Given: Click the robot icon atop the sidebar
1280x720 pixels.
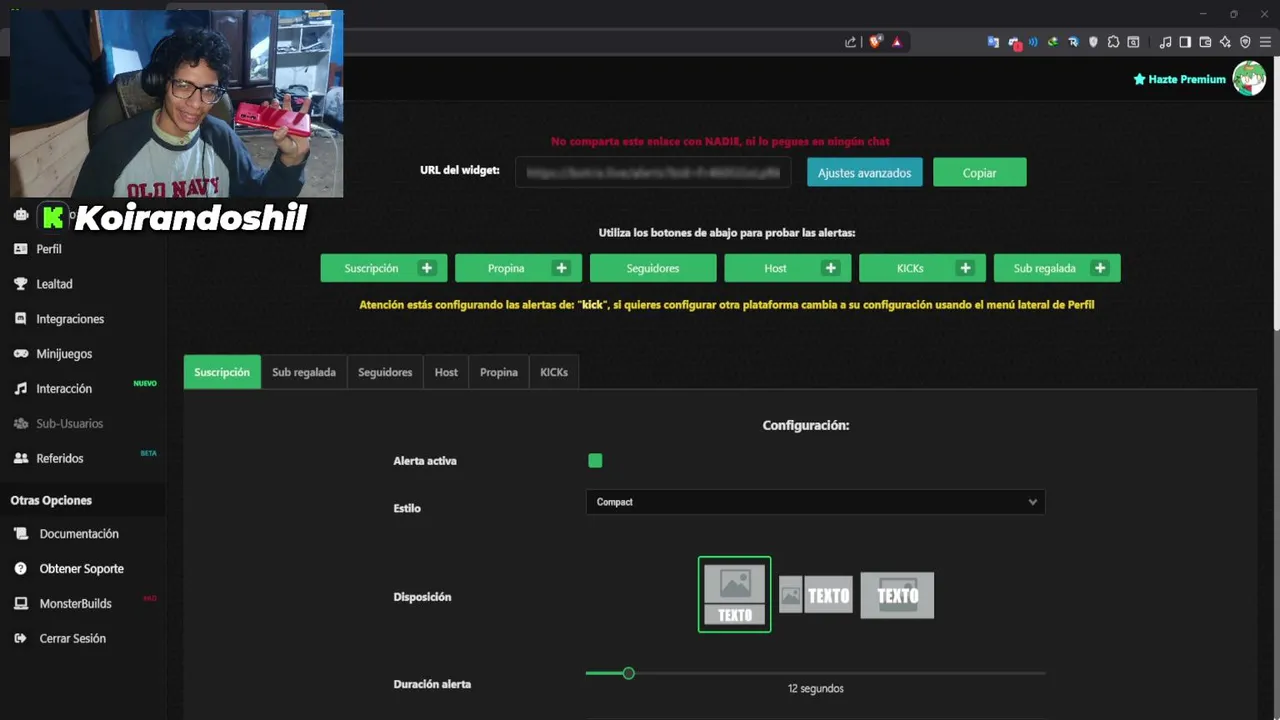Looking at the screenshot, I should [x=21, y=215].
